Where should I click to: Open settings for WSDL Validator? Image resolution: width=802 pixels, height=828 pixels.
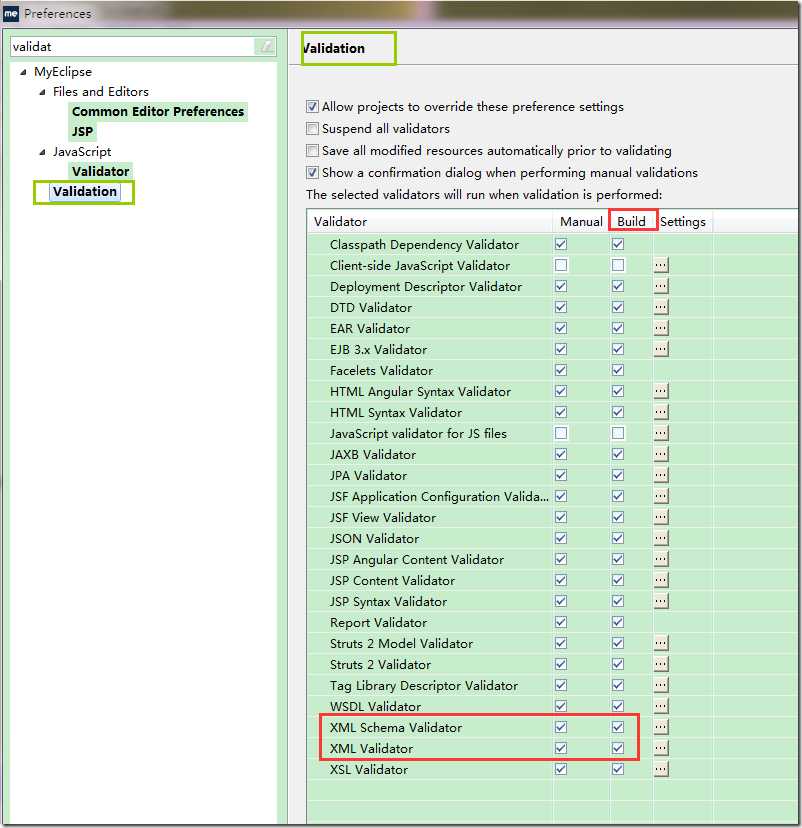661,706
